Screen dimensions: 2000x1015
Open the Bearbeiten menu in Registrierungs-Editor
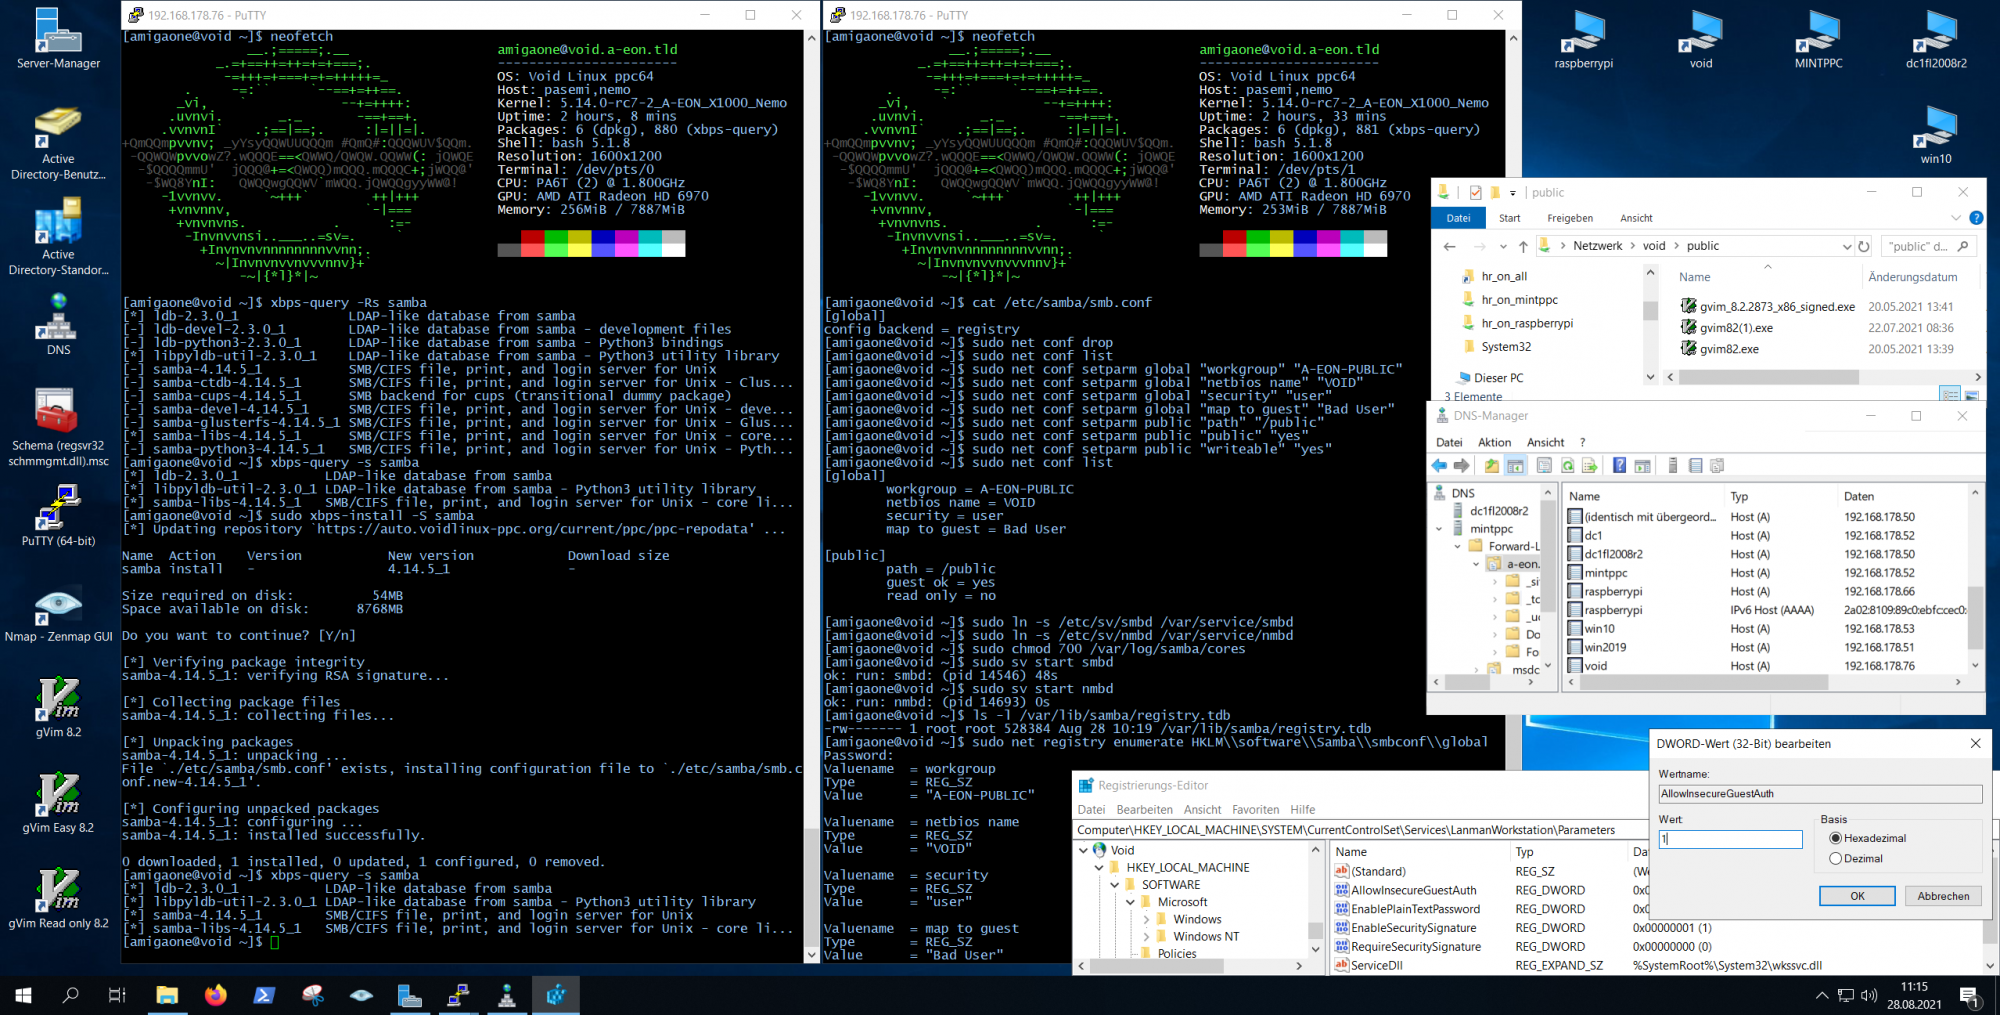1144,810
